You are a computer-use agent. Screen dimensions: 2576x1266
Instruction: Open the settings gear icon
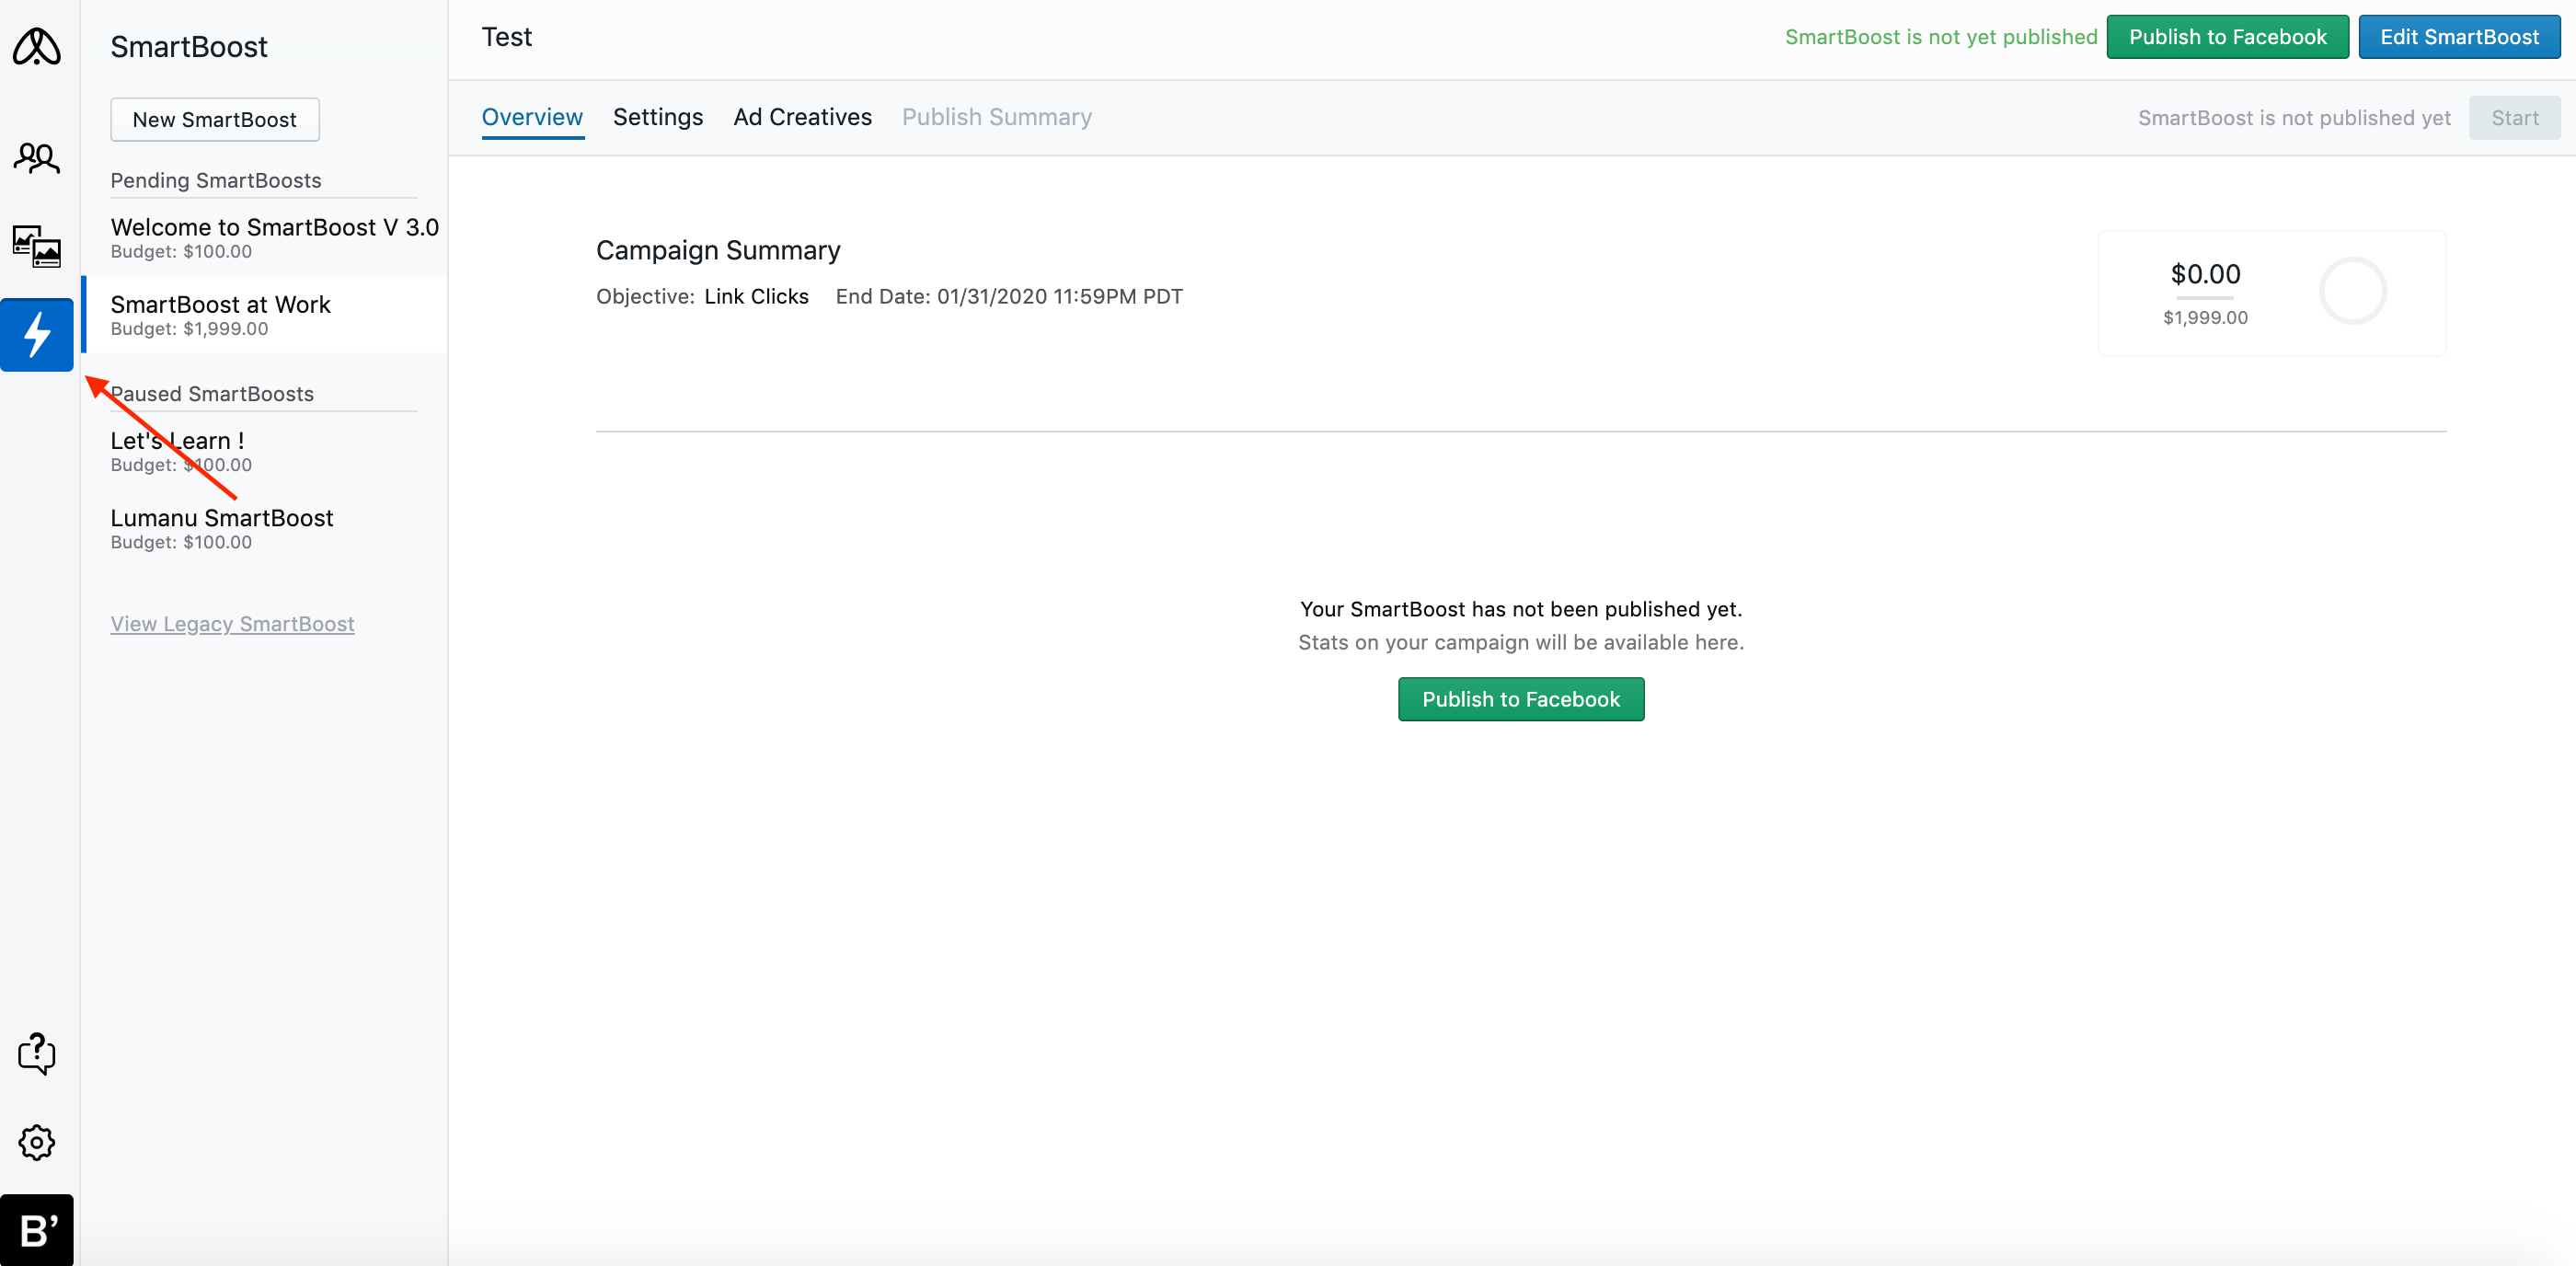click(x=36, y=1142)
